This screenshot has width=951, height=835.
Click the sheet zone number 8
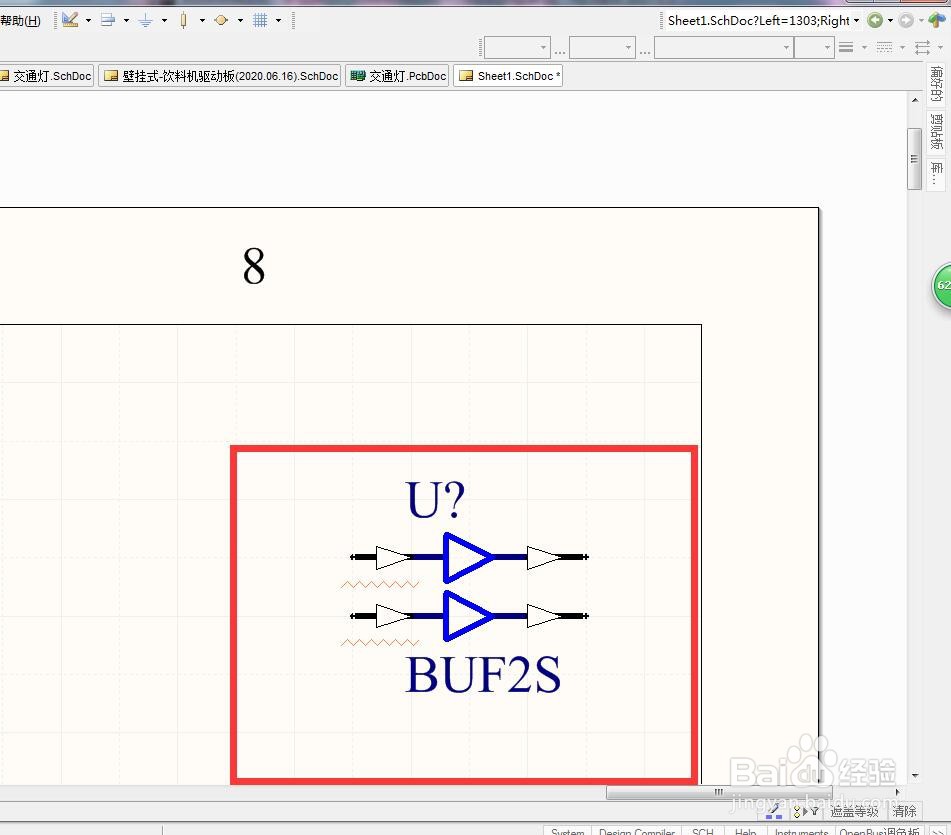click(x=254, y=266)
